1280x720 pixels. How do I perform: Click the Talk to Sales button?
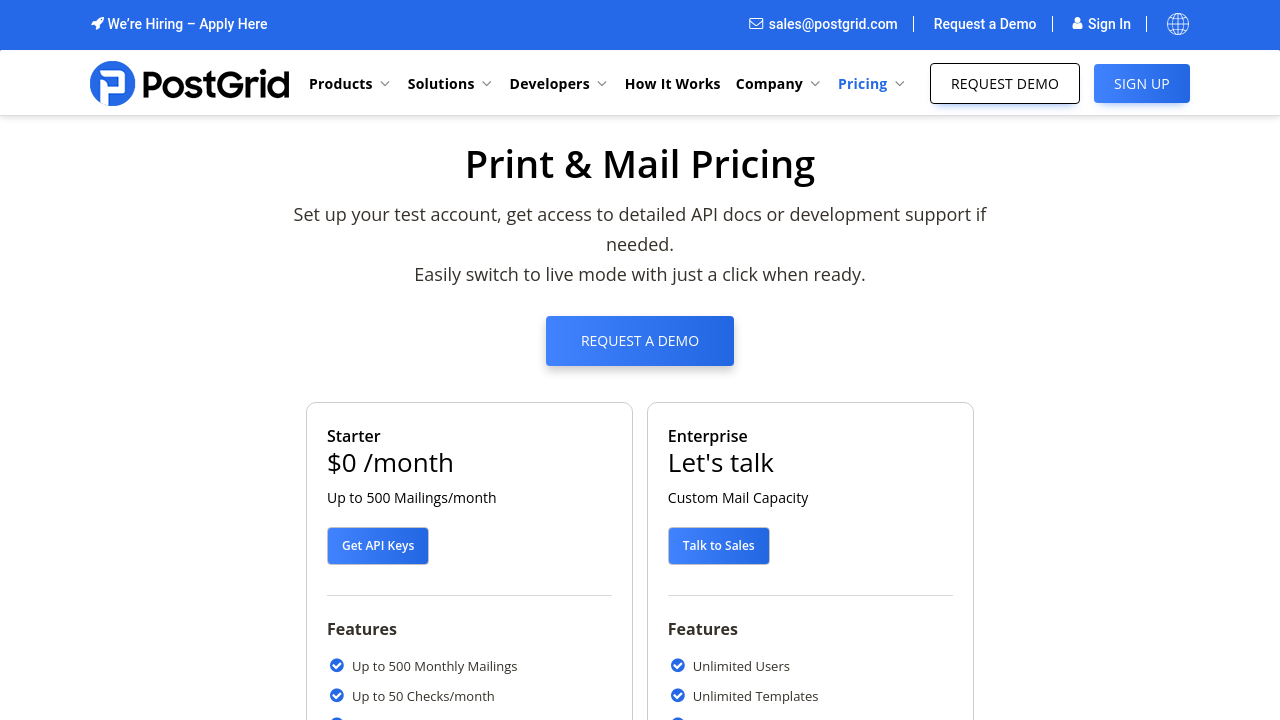point(718,546)
